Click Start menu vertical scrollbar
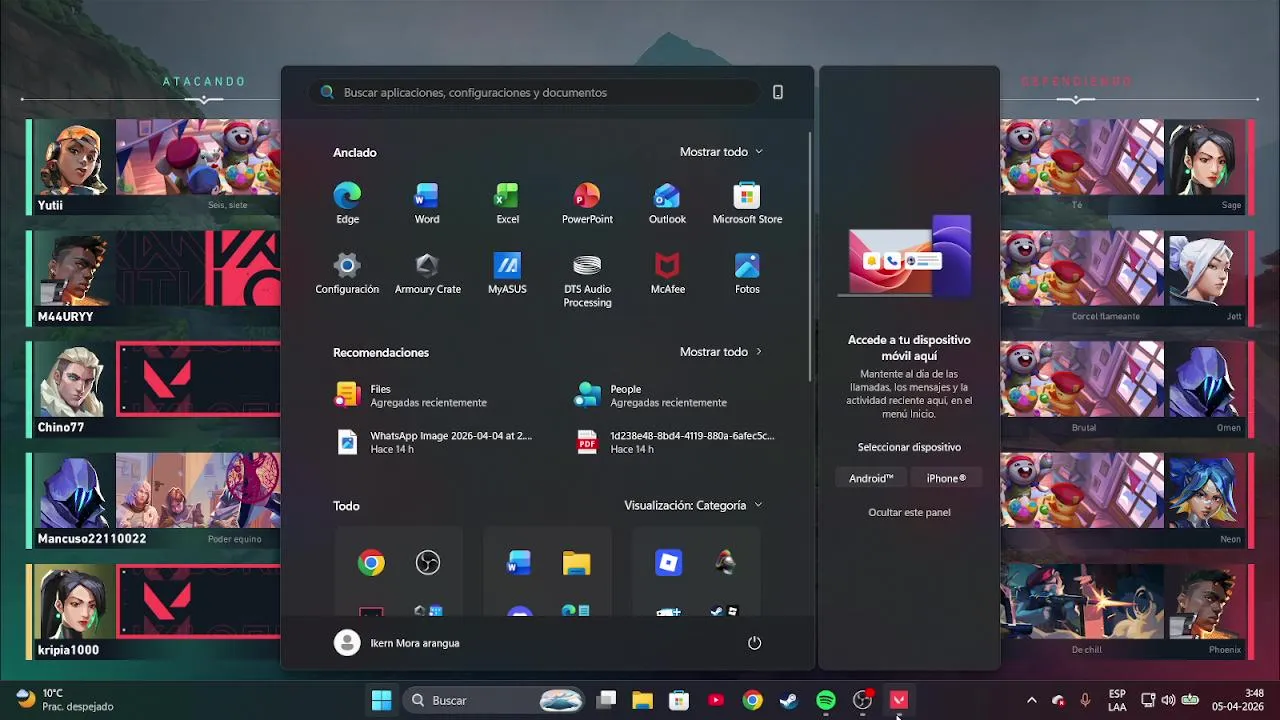This screenshot has height=720, width=1280. pos(809,255)
